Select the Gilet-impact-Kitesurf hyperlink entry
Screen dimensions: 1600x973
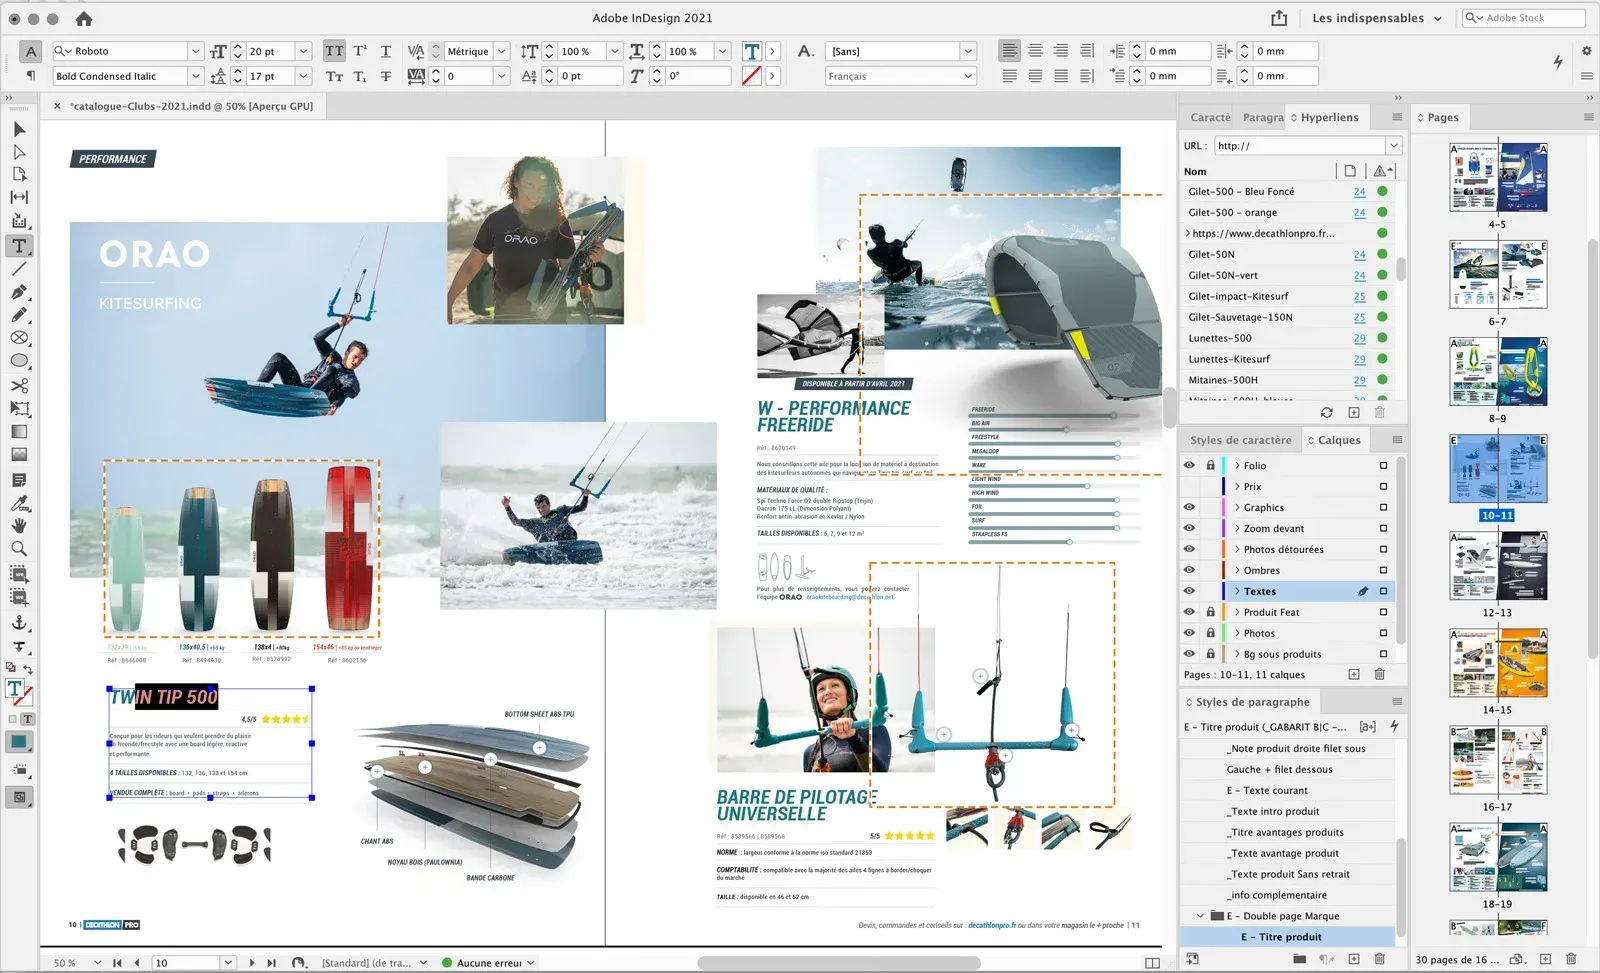click(1238, 296)
